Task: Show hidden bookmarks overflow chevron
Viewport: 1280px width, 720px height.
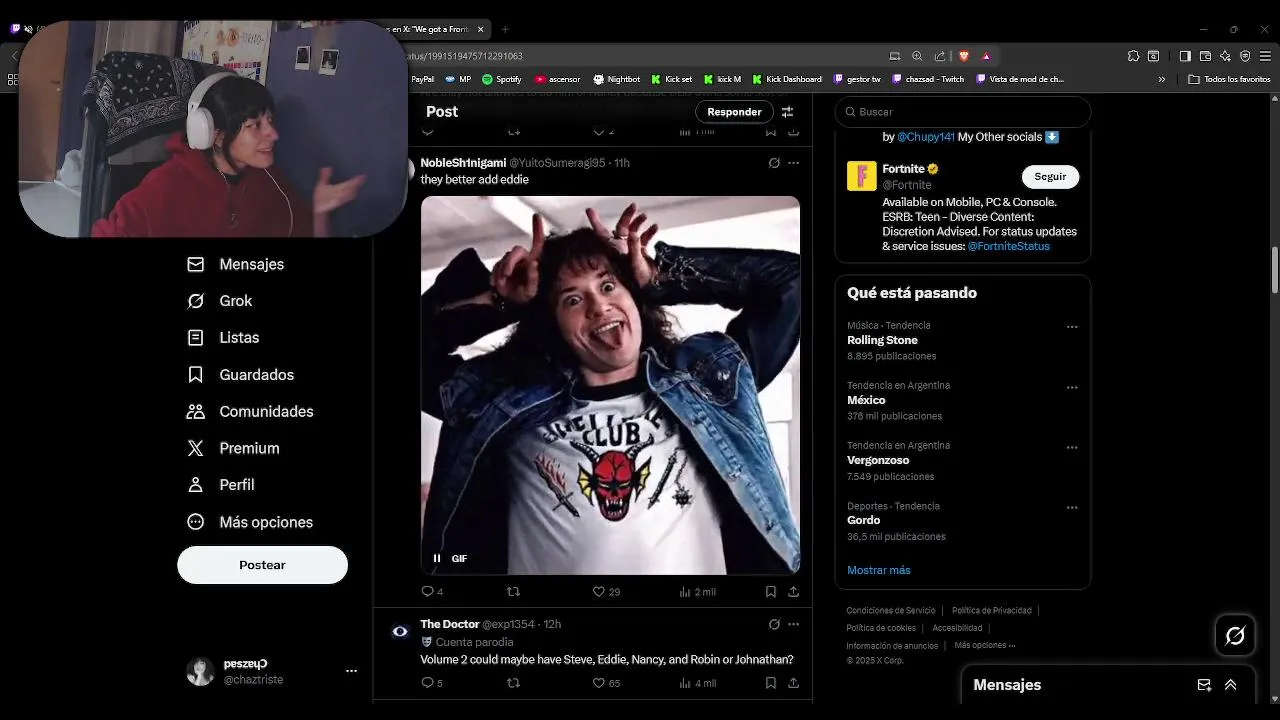Action: click(x=1162, y=79)
